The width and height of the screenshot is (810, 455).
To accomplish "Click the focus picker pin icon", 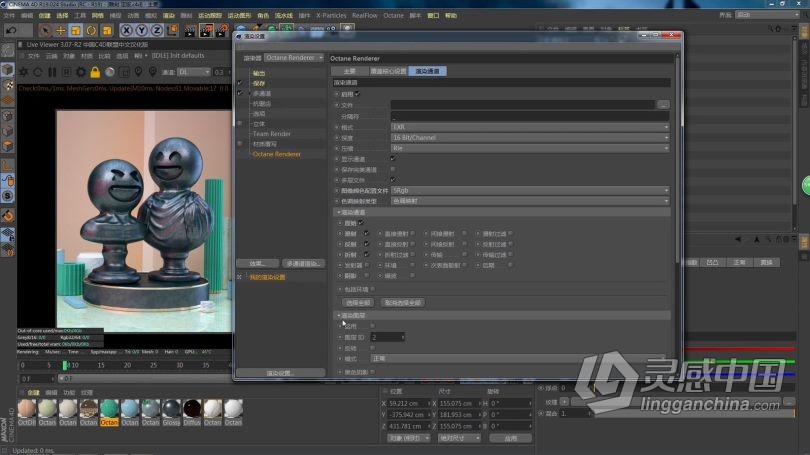I will (x=138, y=72).
